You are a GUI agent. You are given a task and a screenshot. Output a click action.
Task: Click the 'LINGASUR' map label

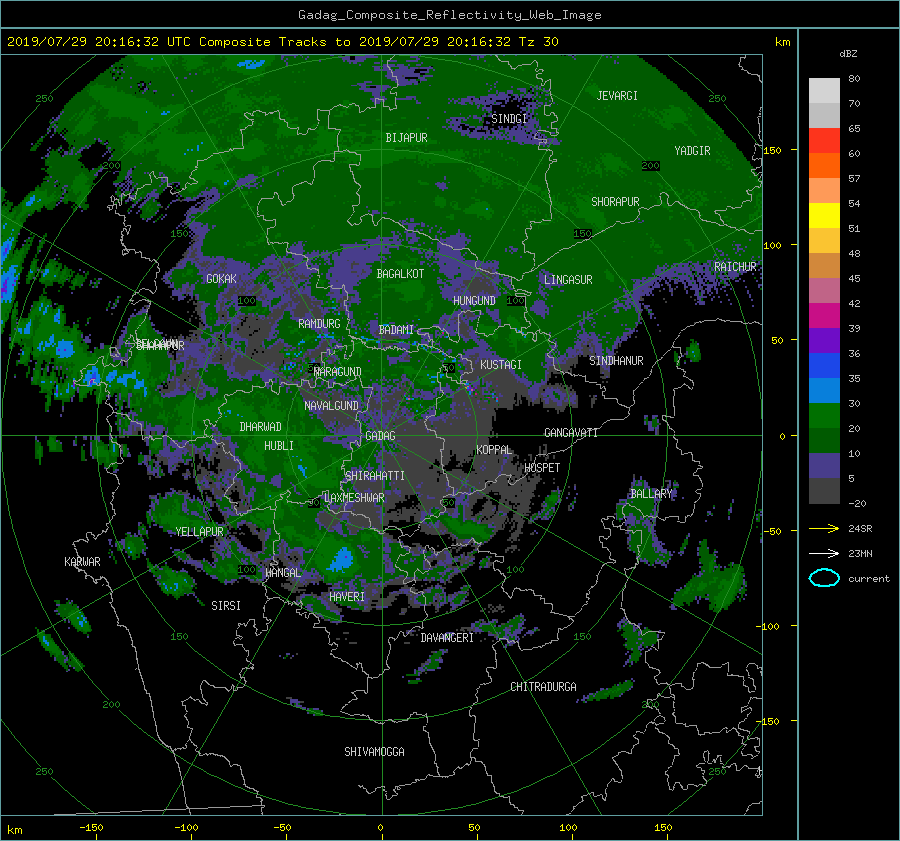coord(568,280)
